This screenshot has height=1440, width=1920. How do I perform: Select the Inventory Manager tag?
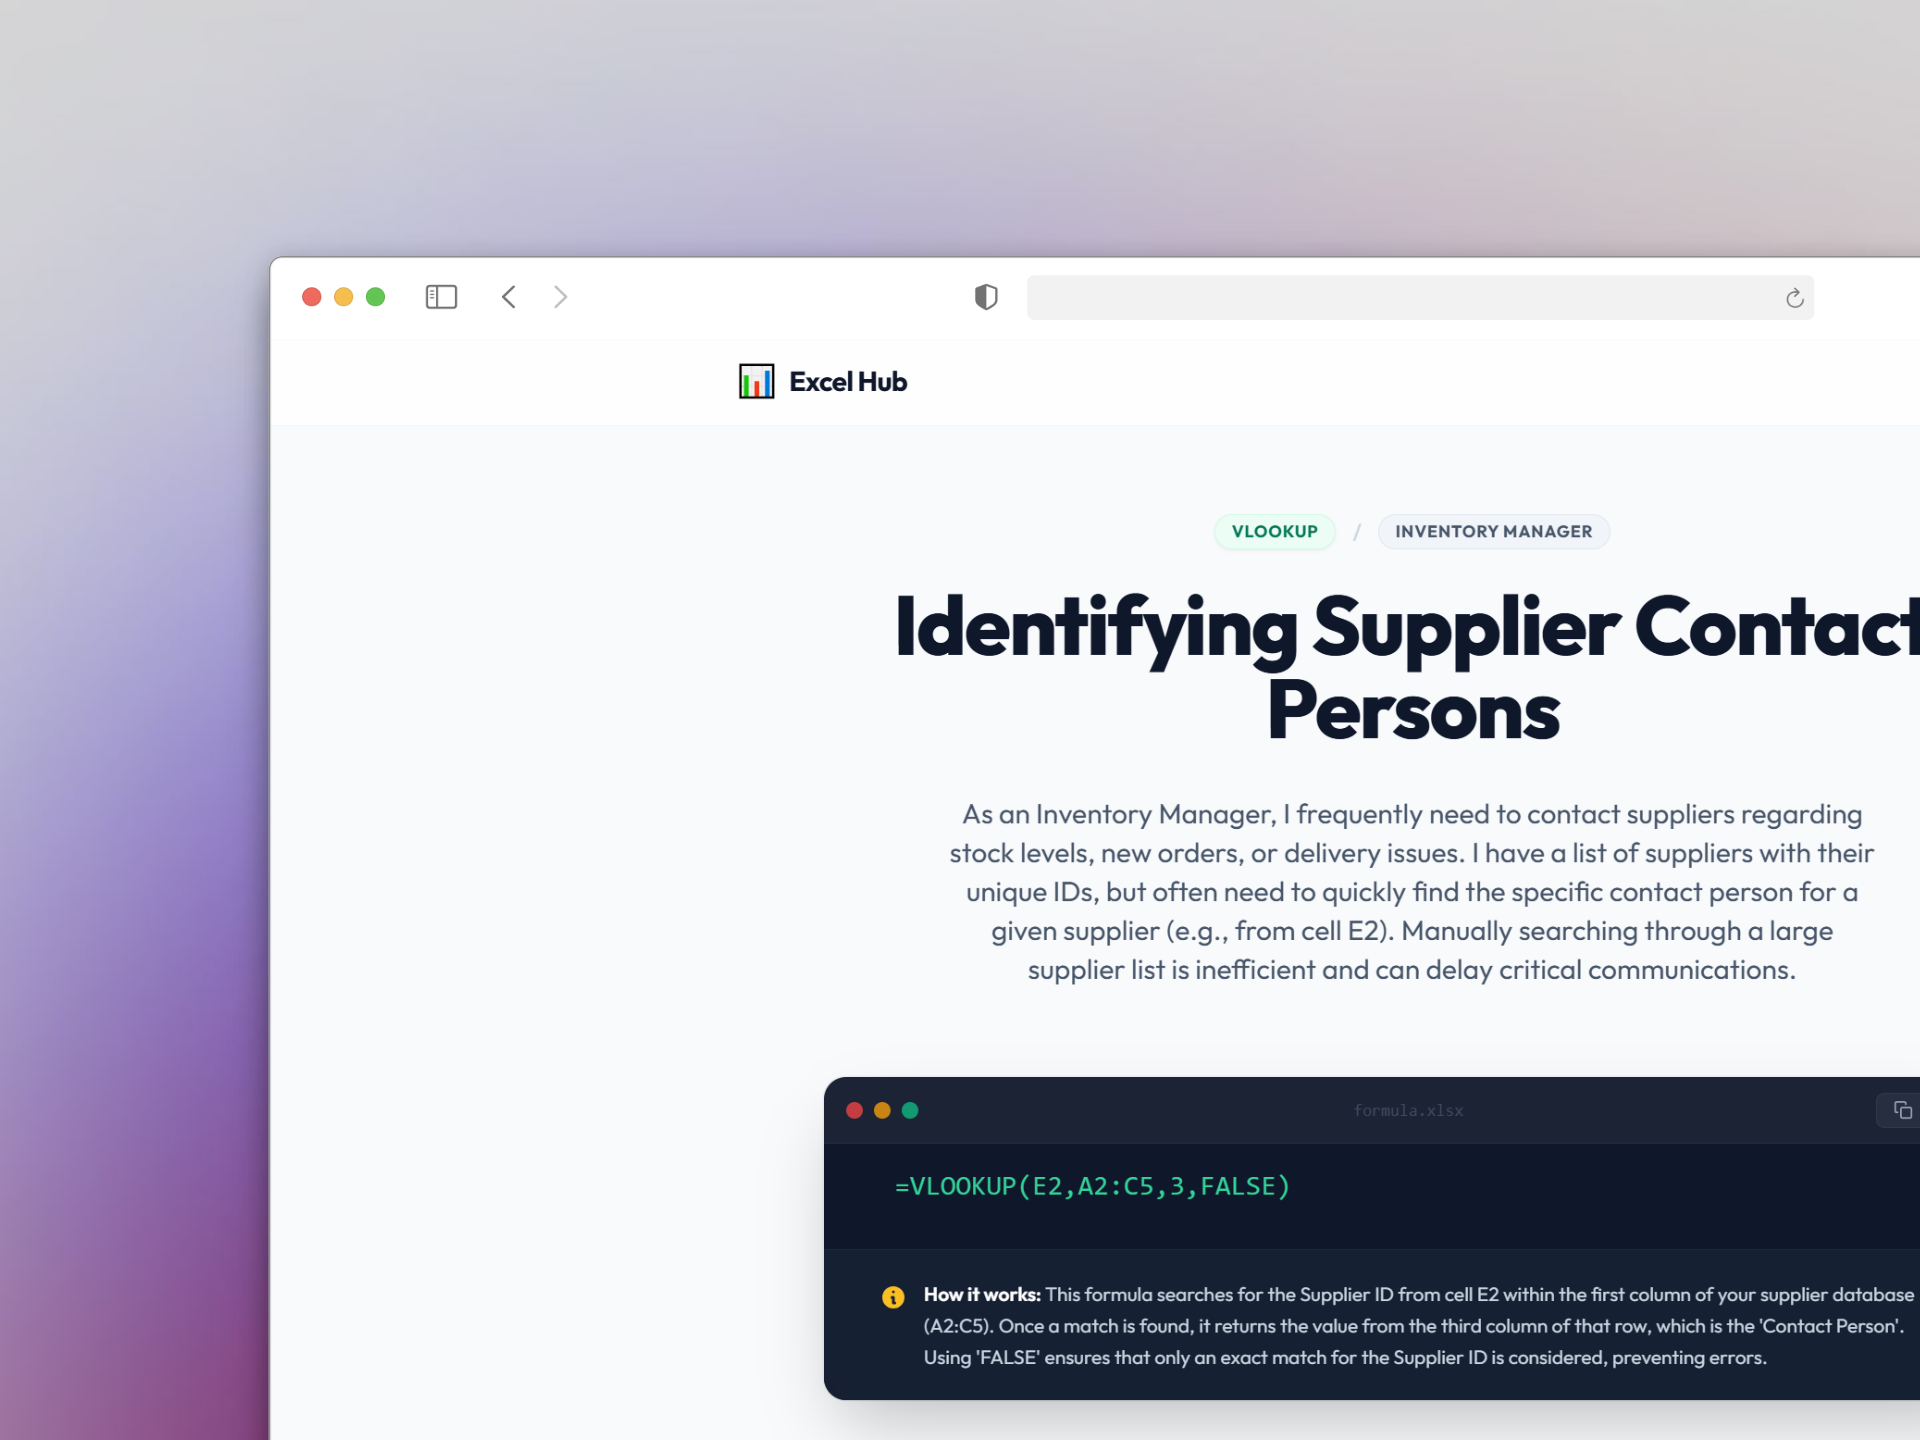pyautogui.click(x=1493, y=531)
